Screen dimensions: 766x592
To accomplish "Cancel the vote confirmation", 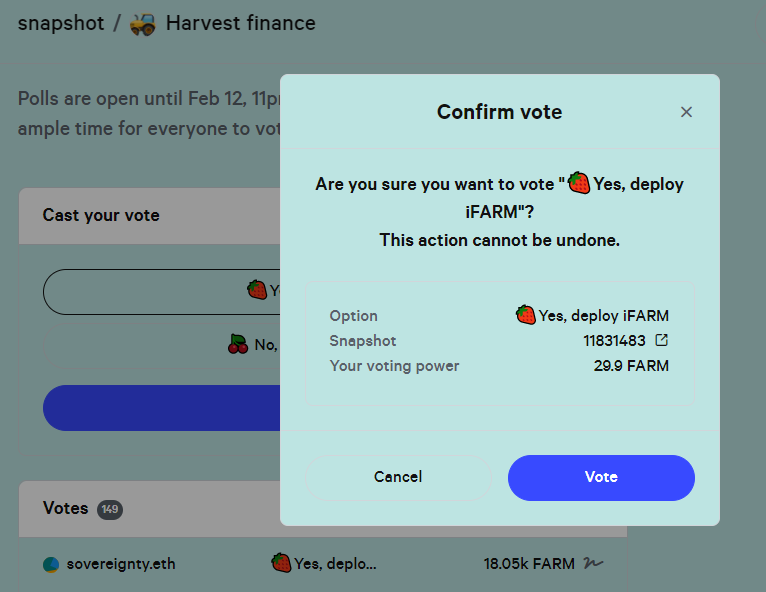I will coord(398,478).
